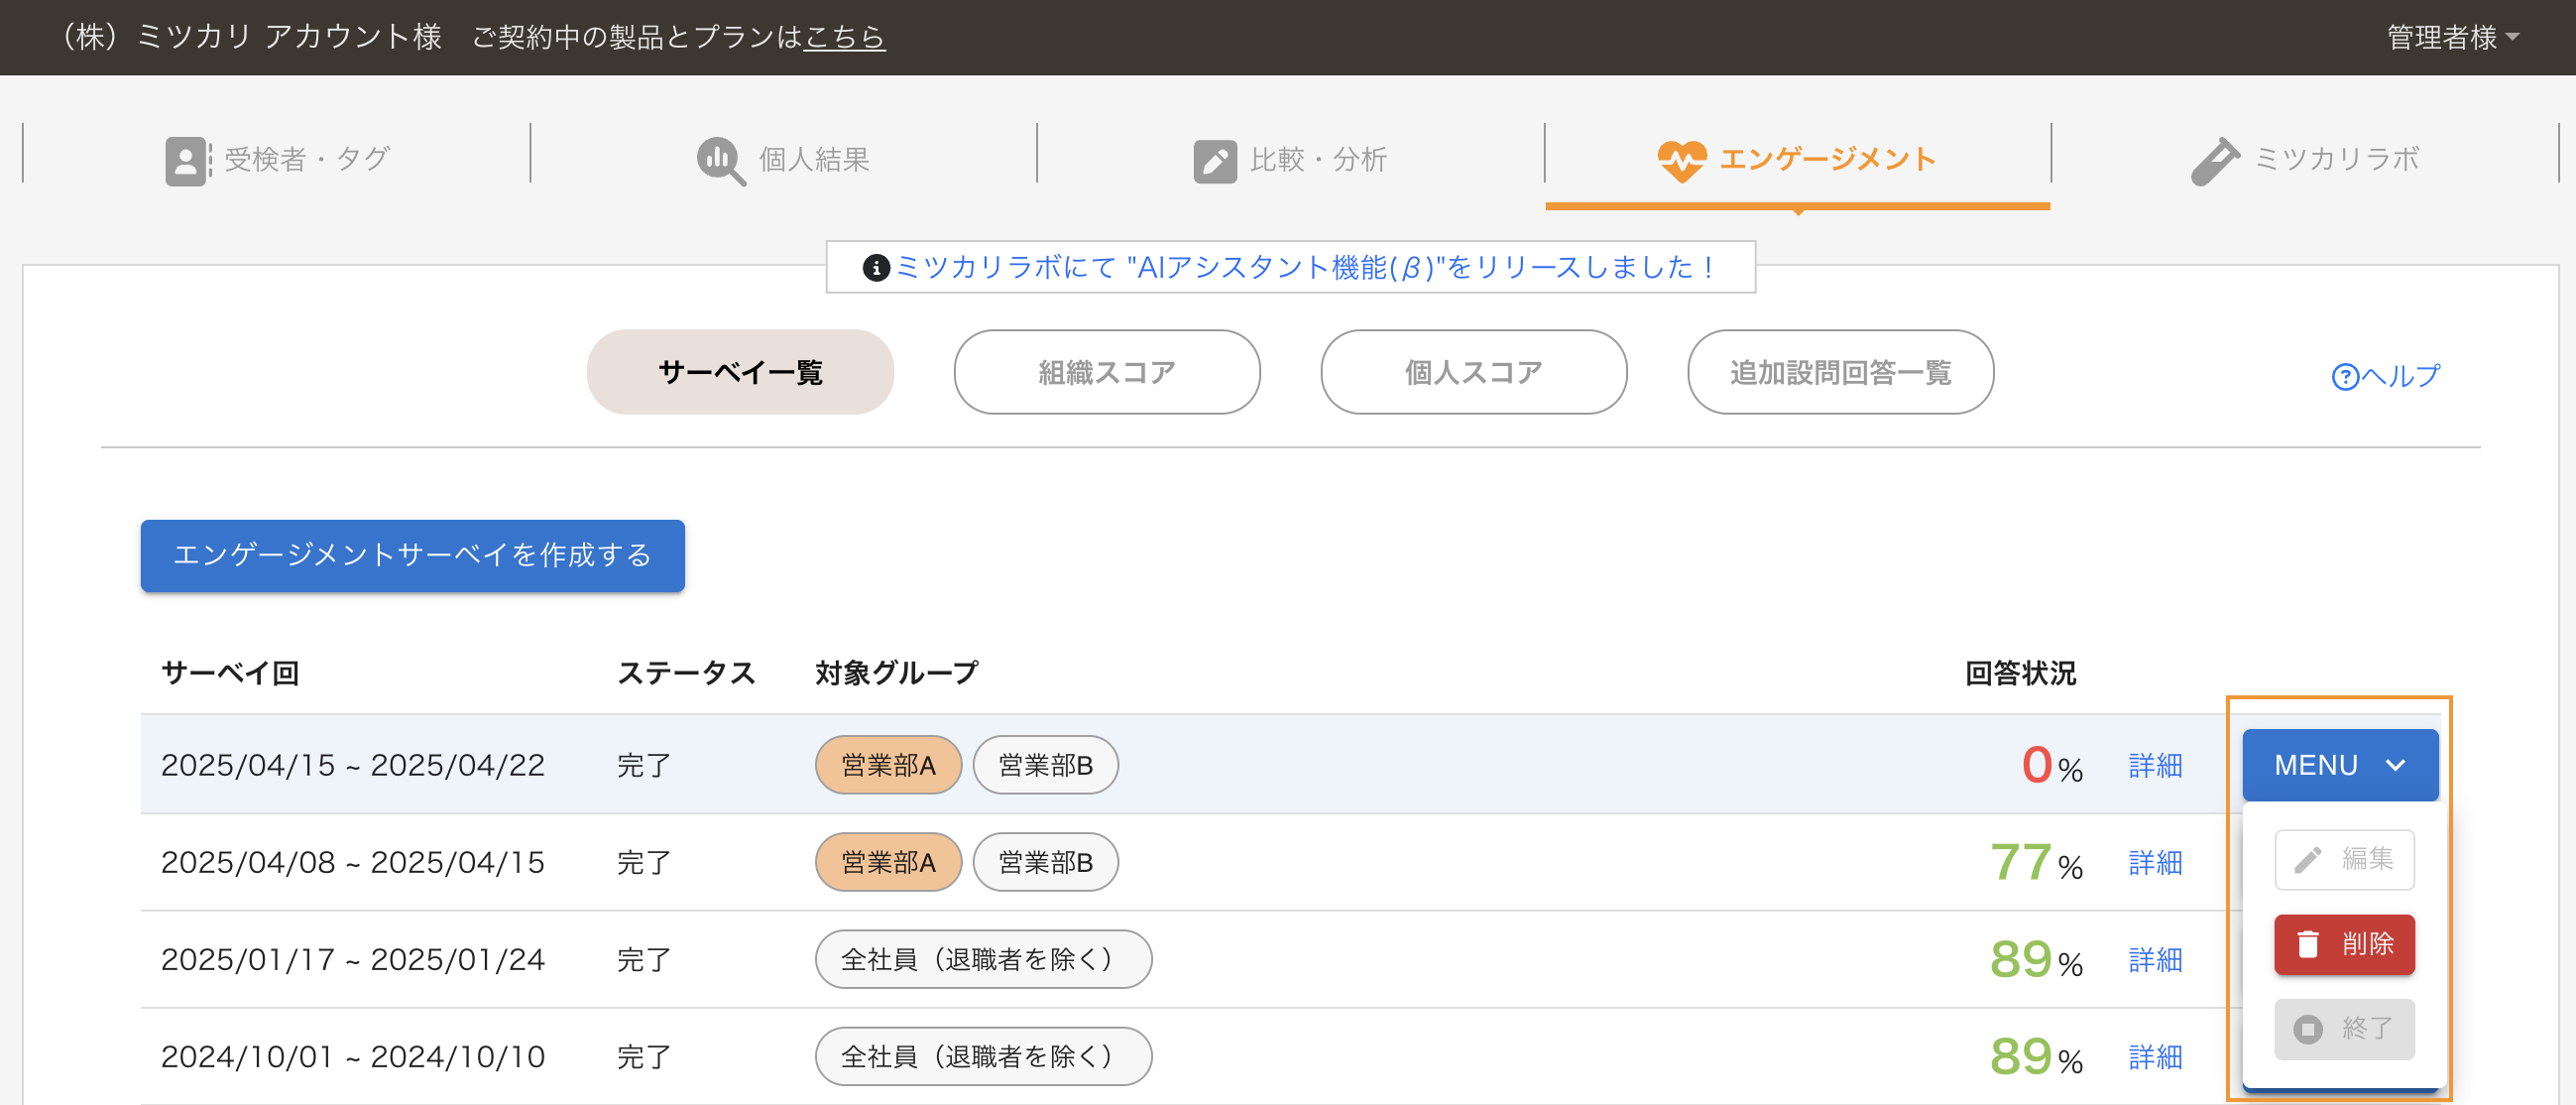Click 営業部A tag in the first survey row

tap(888, 765)
